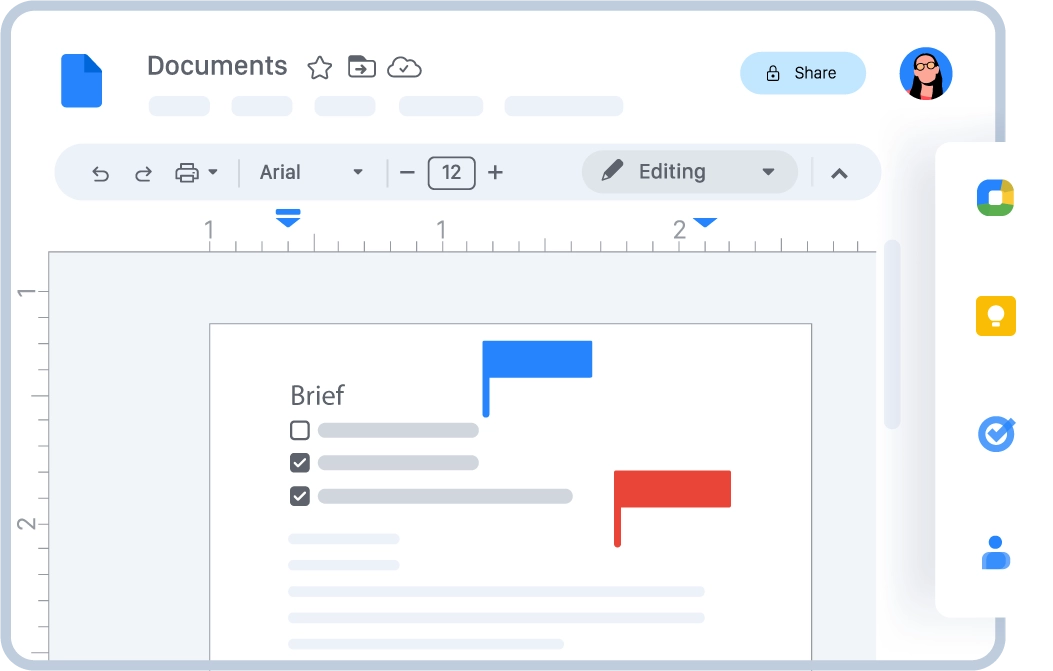
Task: Click the undo arrow icon
Action: (100, 173)
